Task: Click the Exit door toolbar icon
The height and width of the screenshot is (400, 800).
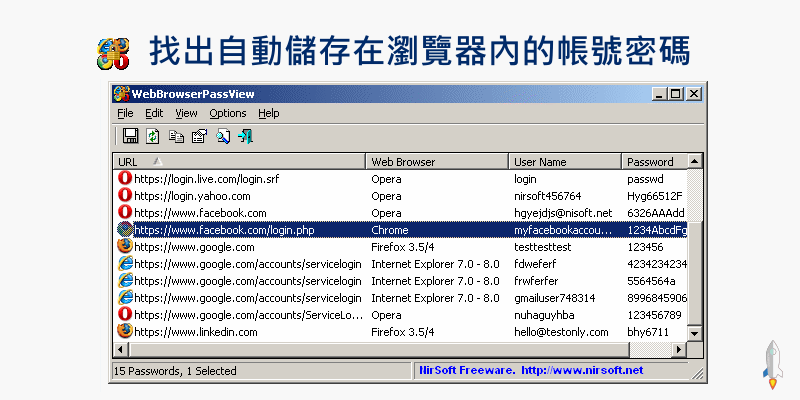Action: coord(245,136)
